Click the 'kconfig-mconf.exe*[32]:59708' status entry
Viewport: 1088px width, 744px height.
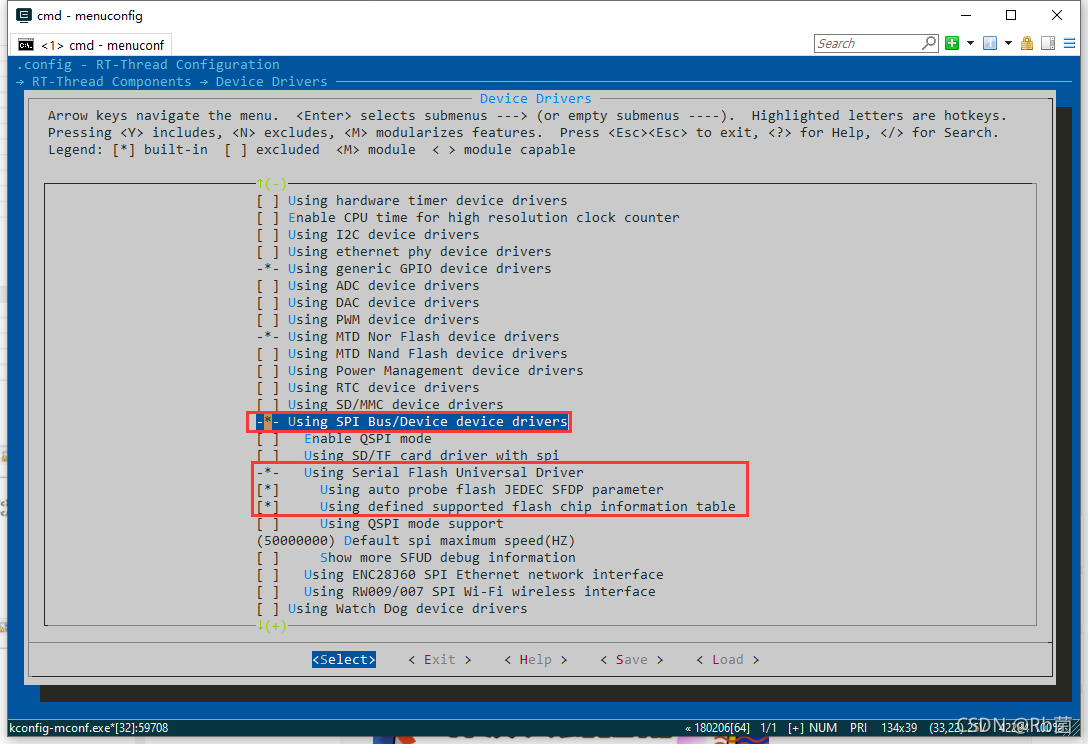click(89, 727)
